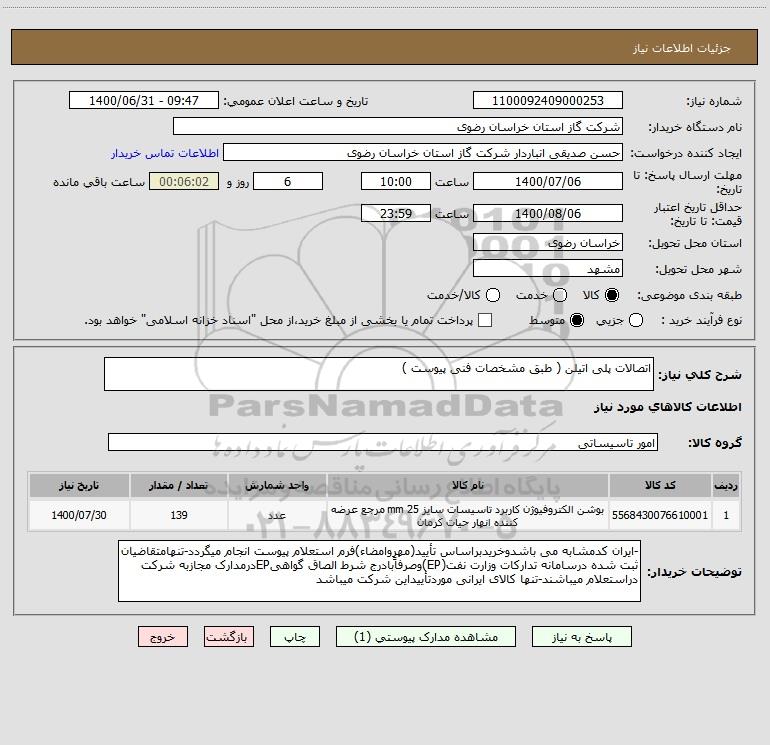Click the پاسخ به نیاز button
This screenshot has width=770, height=745.
pyautogui.click(x=581, y=637)
